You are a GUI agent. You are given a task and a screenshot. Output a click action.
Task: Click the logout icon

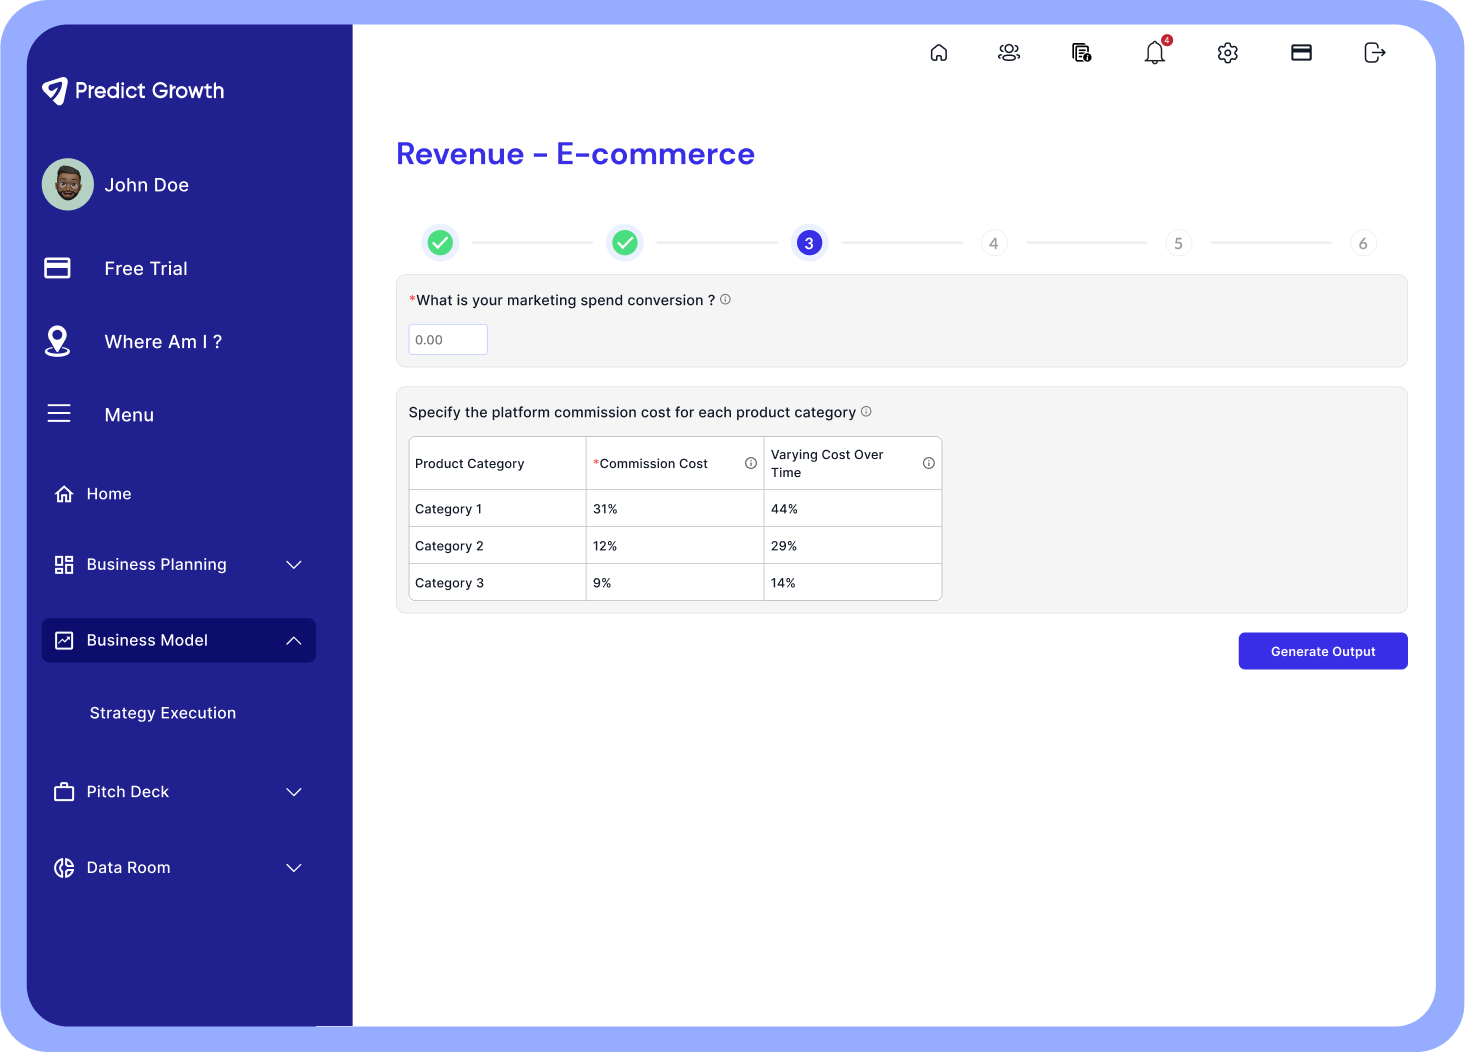point(1375,53)
